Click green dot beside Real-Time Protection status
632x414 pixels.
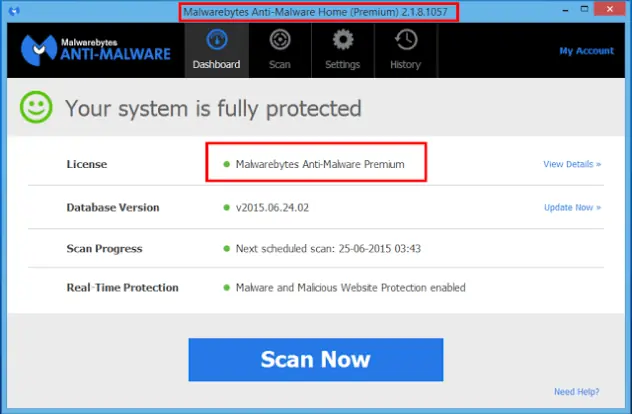(227, 287)
